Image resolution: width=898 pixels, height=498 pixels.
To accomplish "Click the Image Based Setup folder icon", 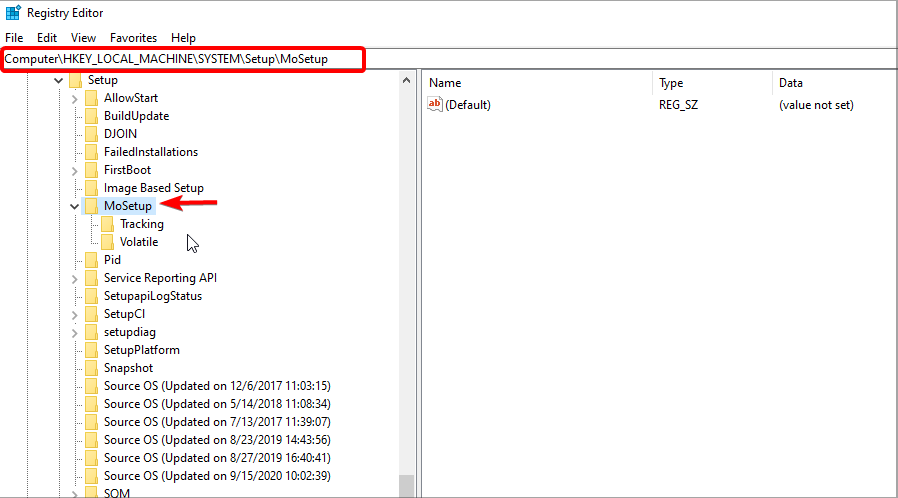I will [91, 188].
